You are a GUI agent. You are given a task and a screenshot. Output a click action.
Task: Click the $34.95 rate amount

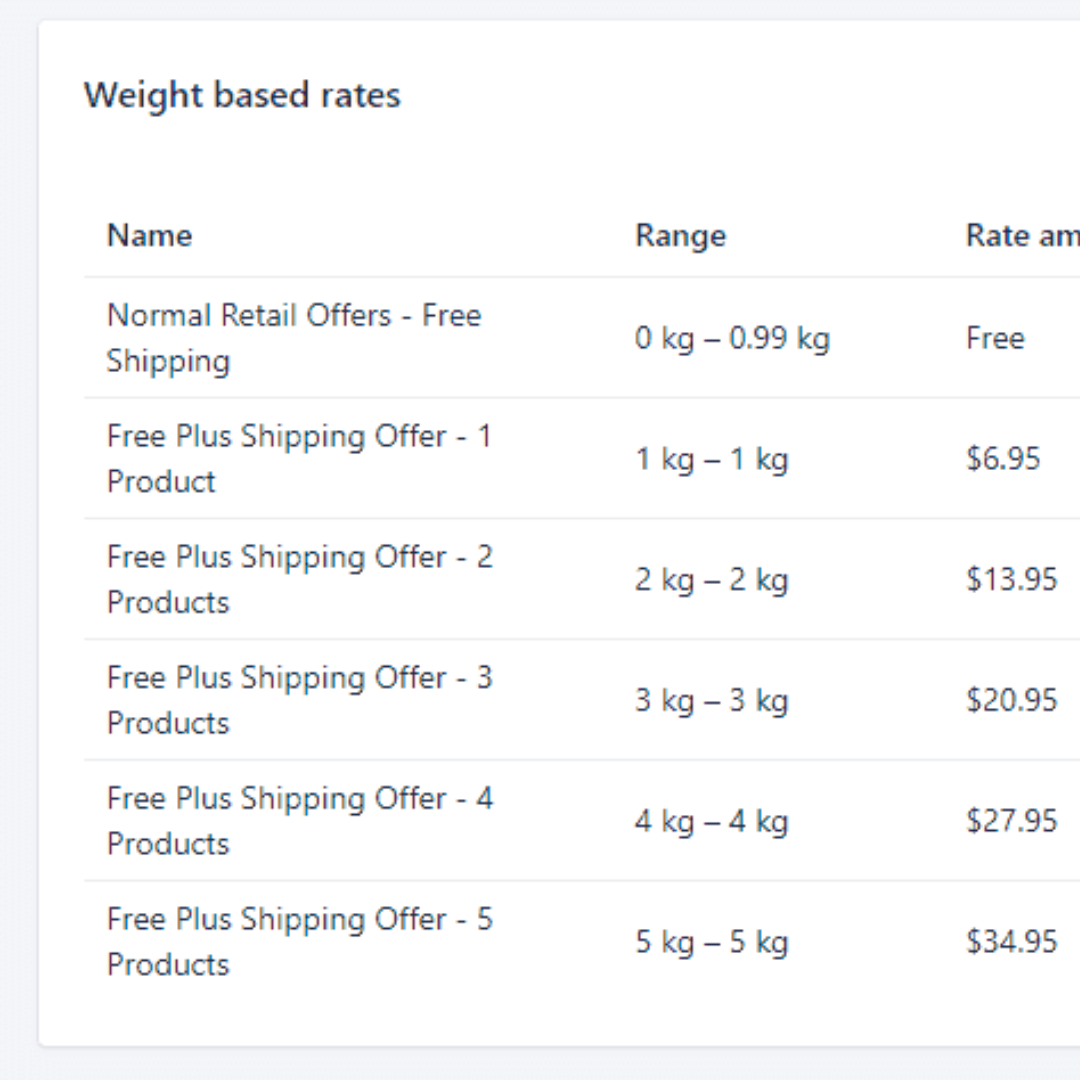(x=1012, y=941)
